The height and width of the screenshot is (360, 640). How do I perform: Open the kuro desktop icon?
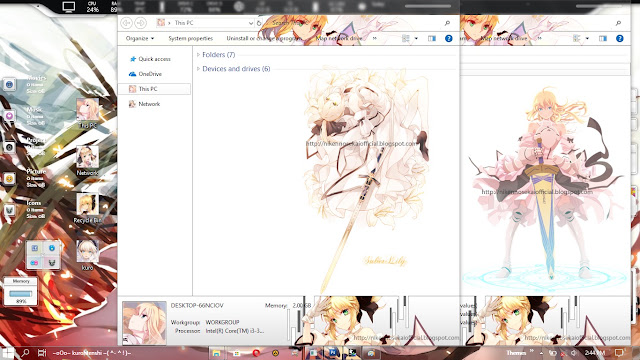tap(87, 255)
